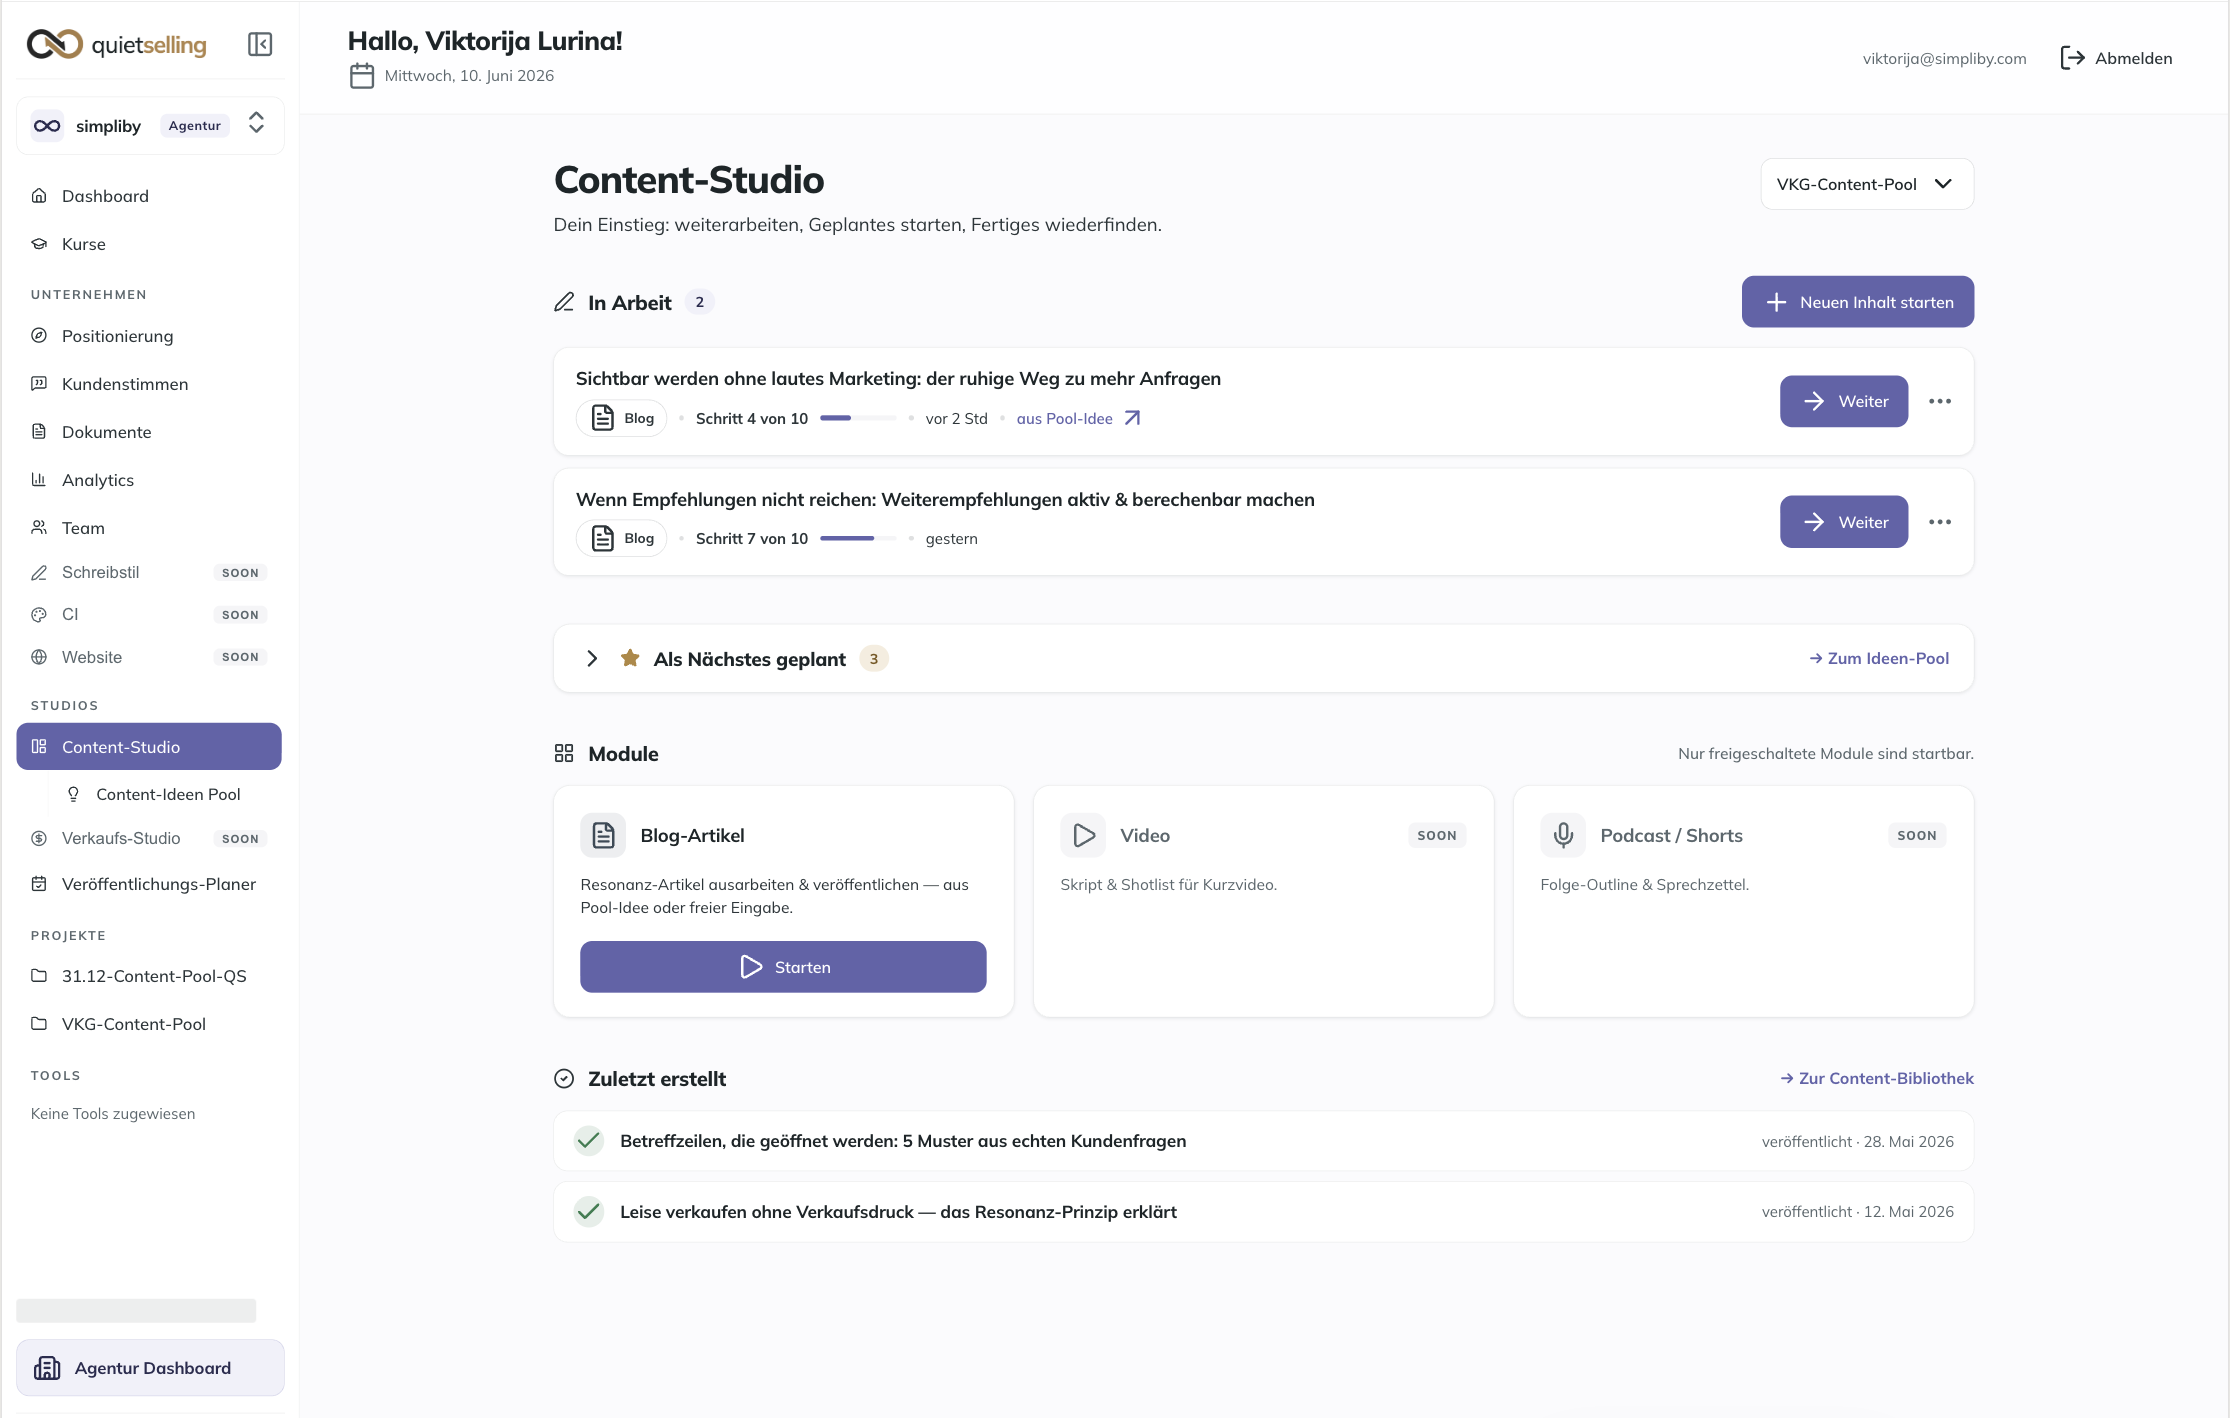Click the Video module play icon
2230x1418 pixels.
pyautogui.click(x=1083, y=835)
